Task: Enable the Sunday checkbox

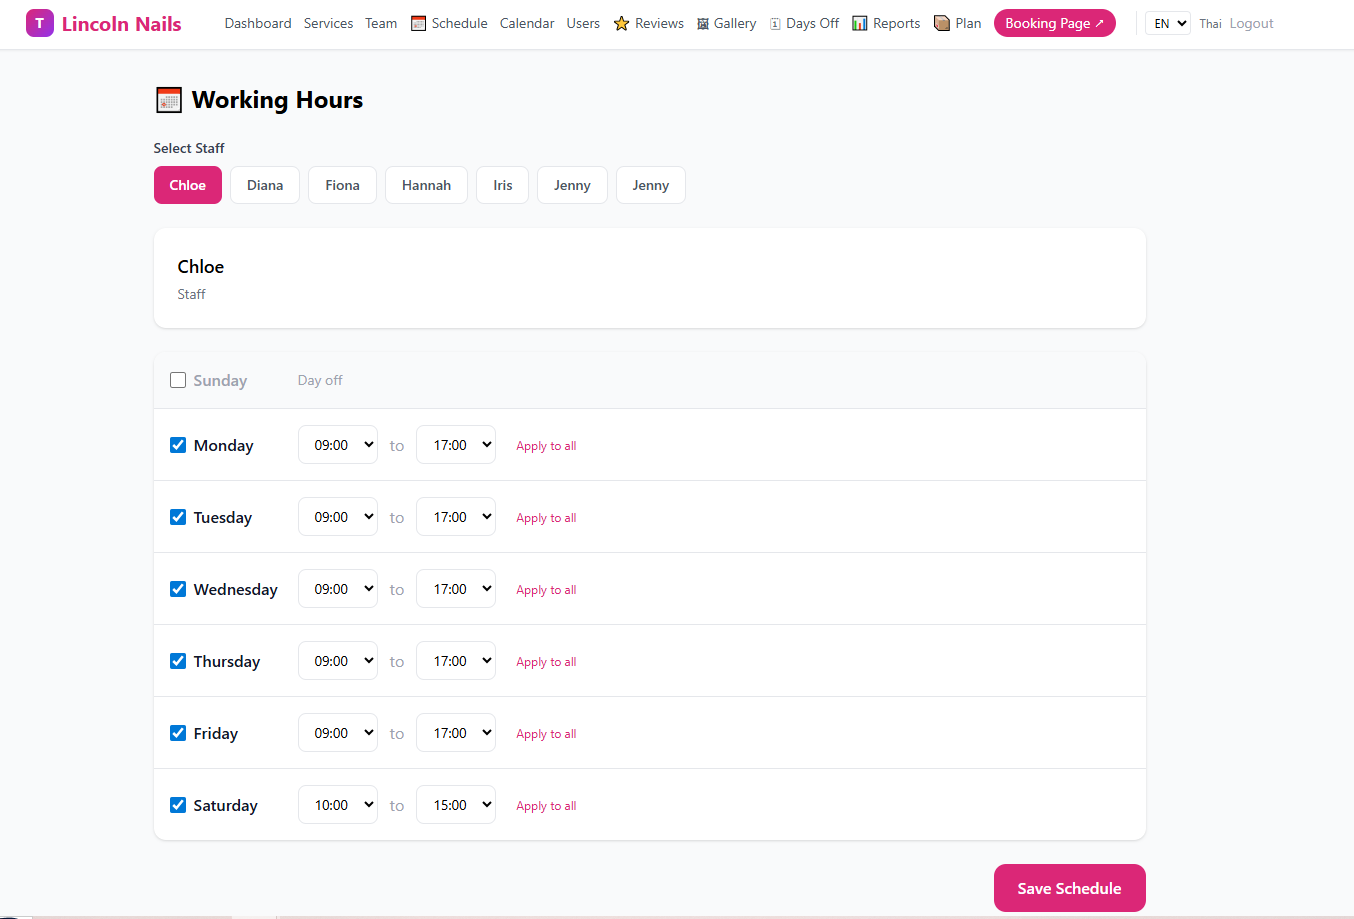Action: coord(178,380)
